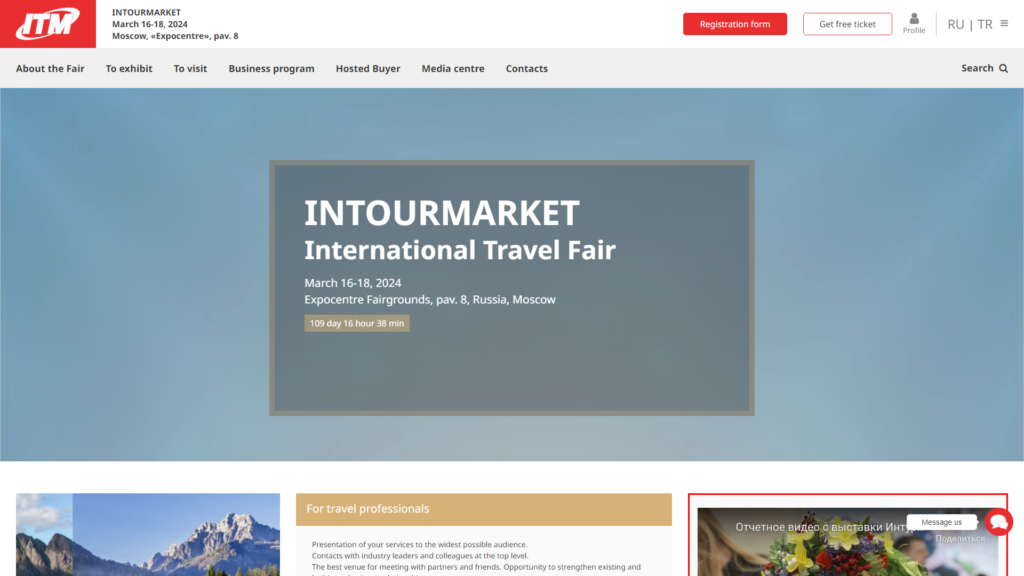Click the INTOURMARKET hero title
1024x576 pixels.
(x=441, y=213)
